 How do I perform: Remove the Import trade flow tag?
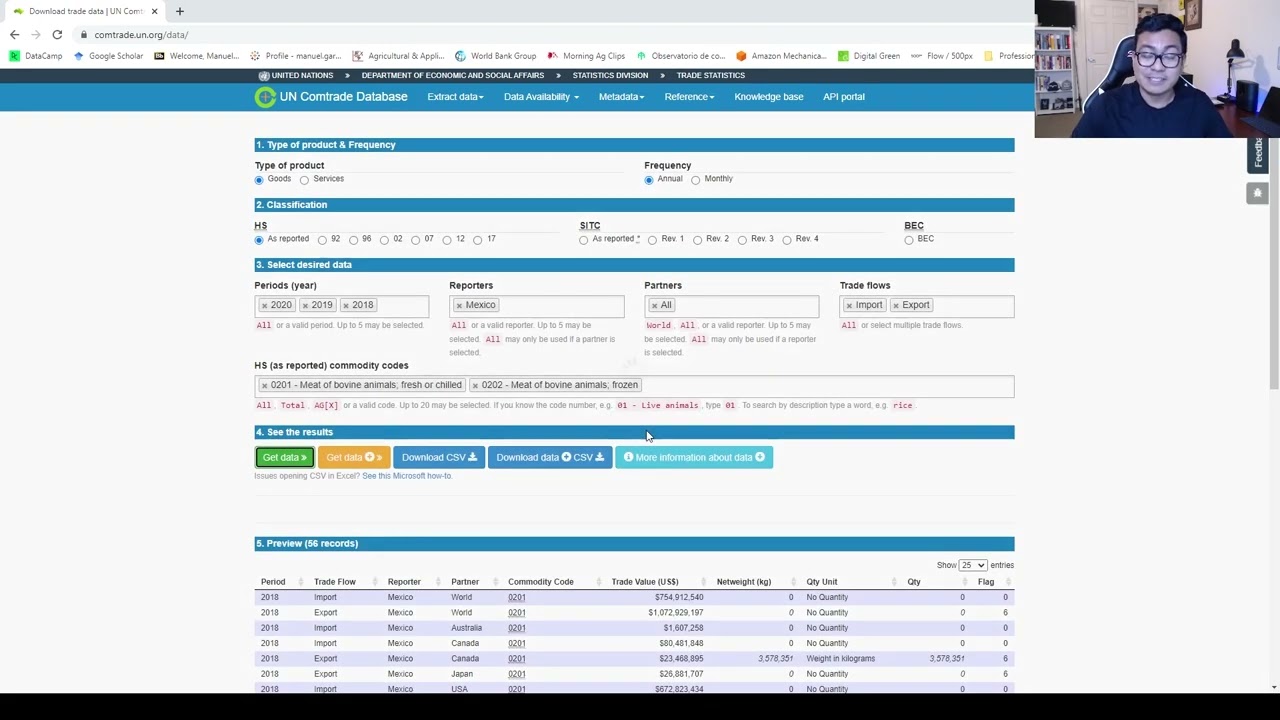pos(849,305)
